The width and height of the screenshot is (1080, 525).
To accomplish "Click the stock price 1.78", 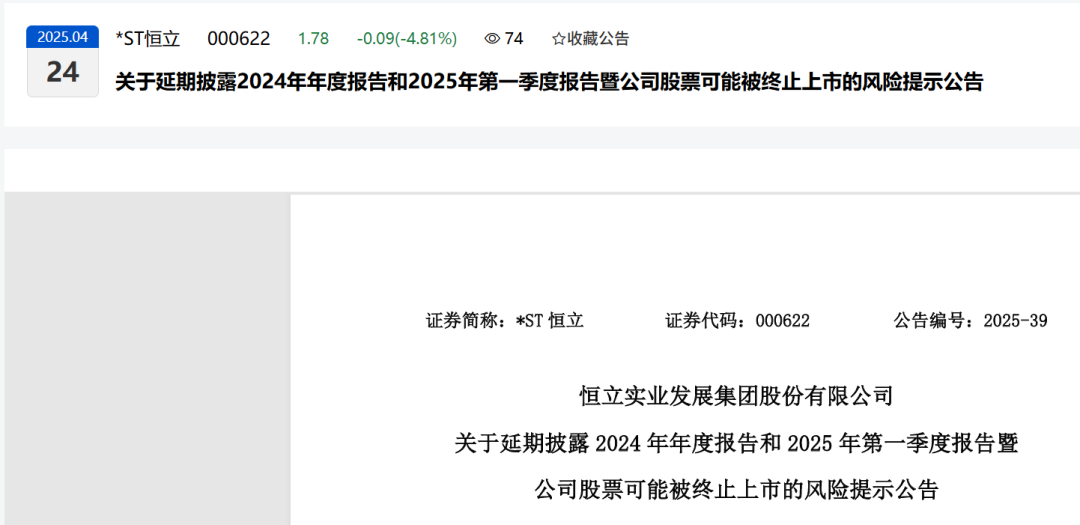I will pos(313,39).
